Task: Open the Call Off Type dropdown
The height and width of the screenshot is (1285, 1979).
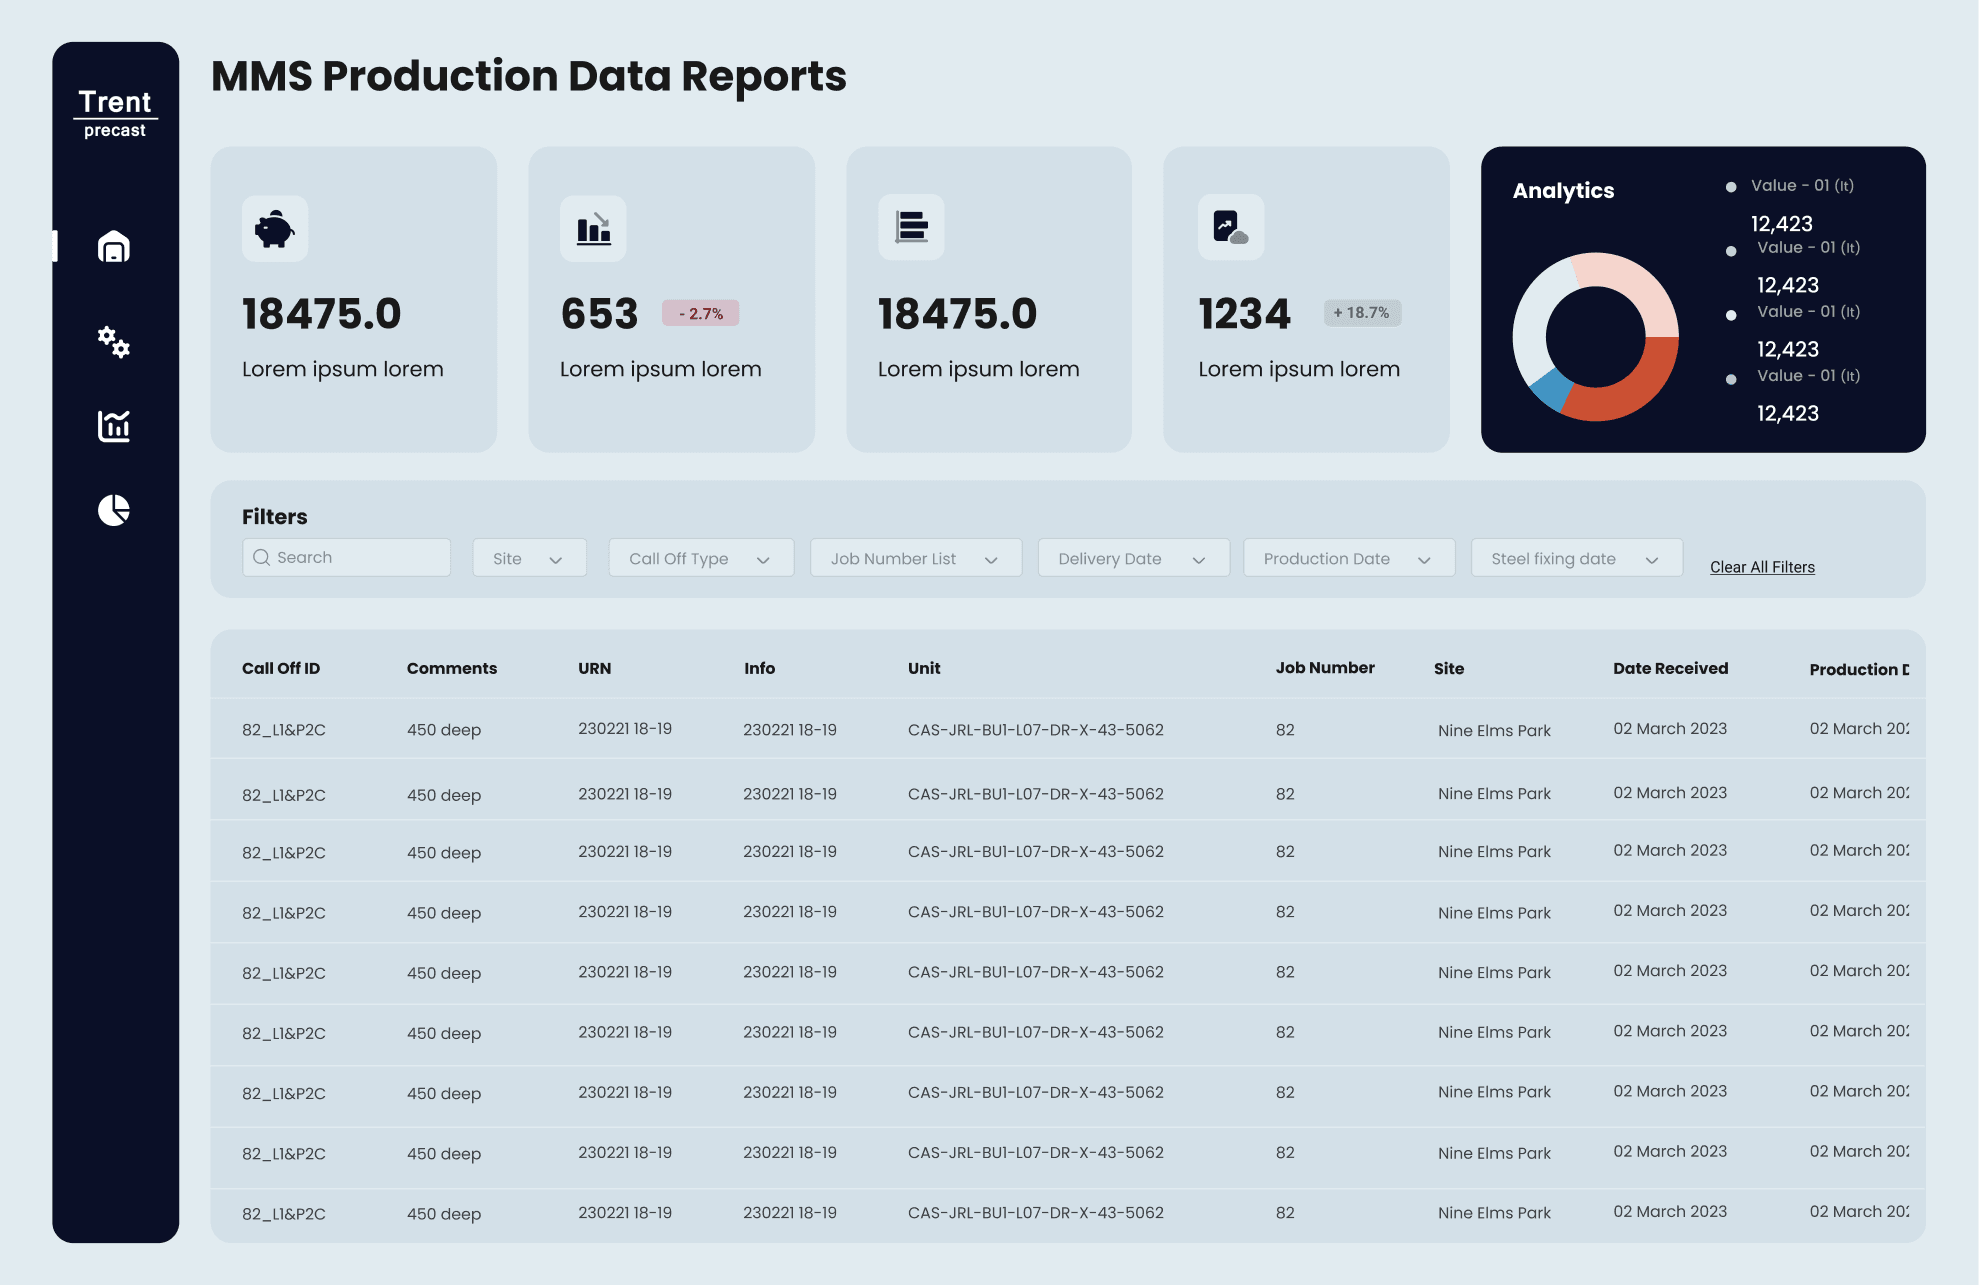Action: (701, 558)
